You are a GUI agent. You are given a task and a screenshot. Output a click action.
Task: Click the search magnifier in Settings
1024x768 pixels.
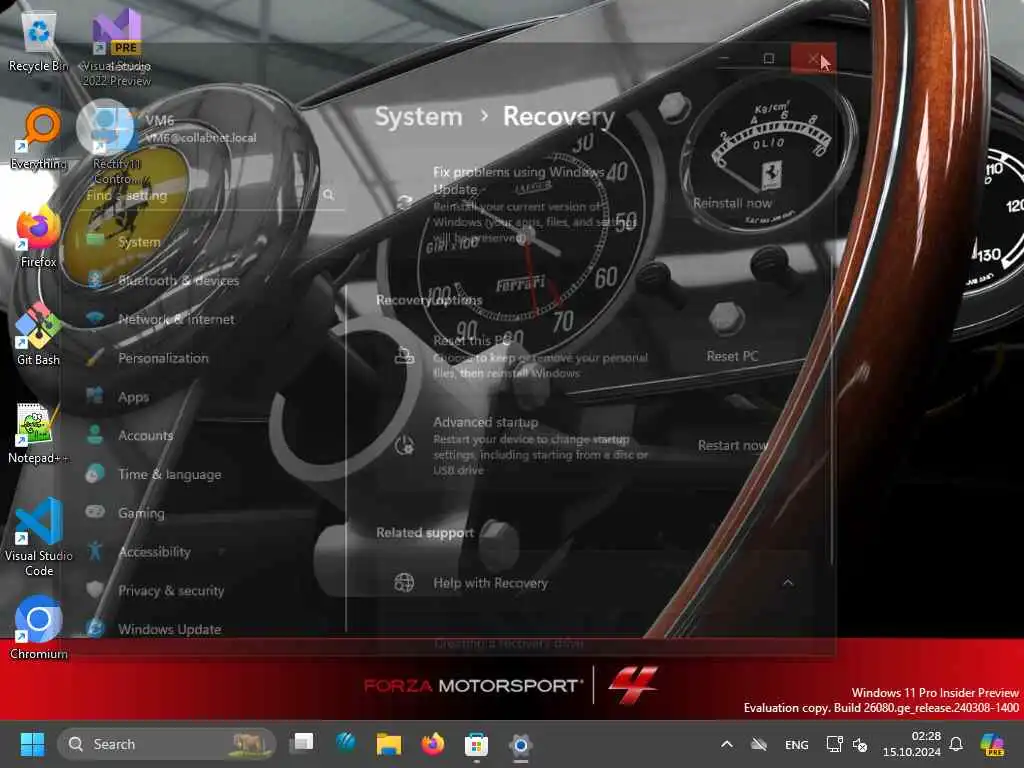tap(328, 195)
